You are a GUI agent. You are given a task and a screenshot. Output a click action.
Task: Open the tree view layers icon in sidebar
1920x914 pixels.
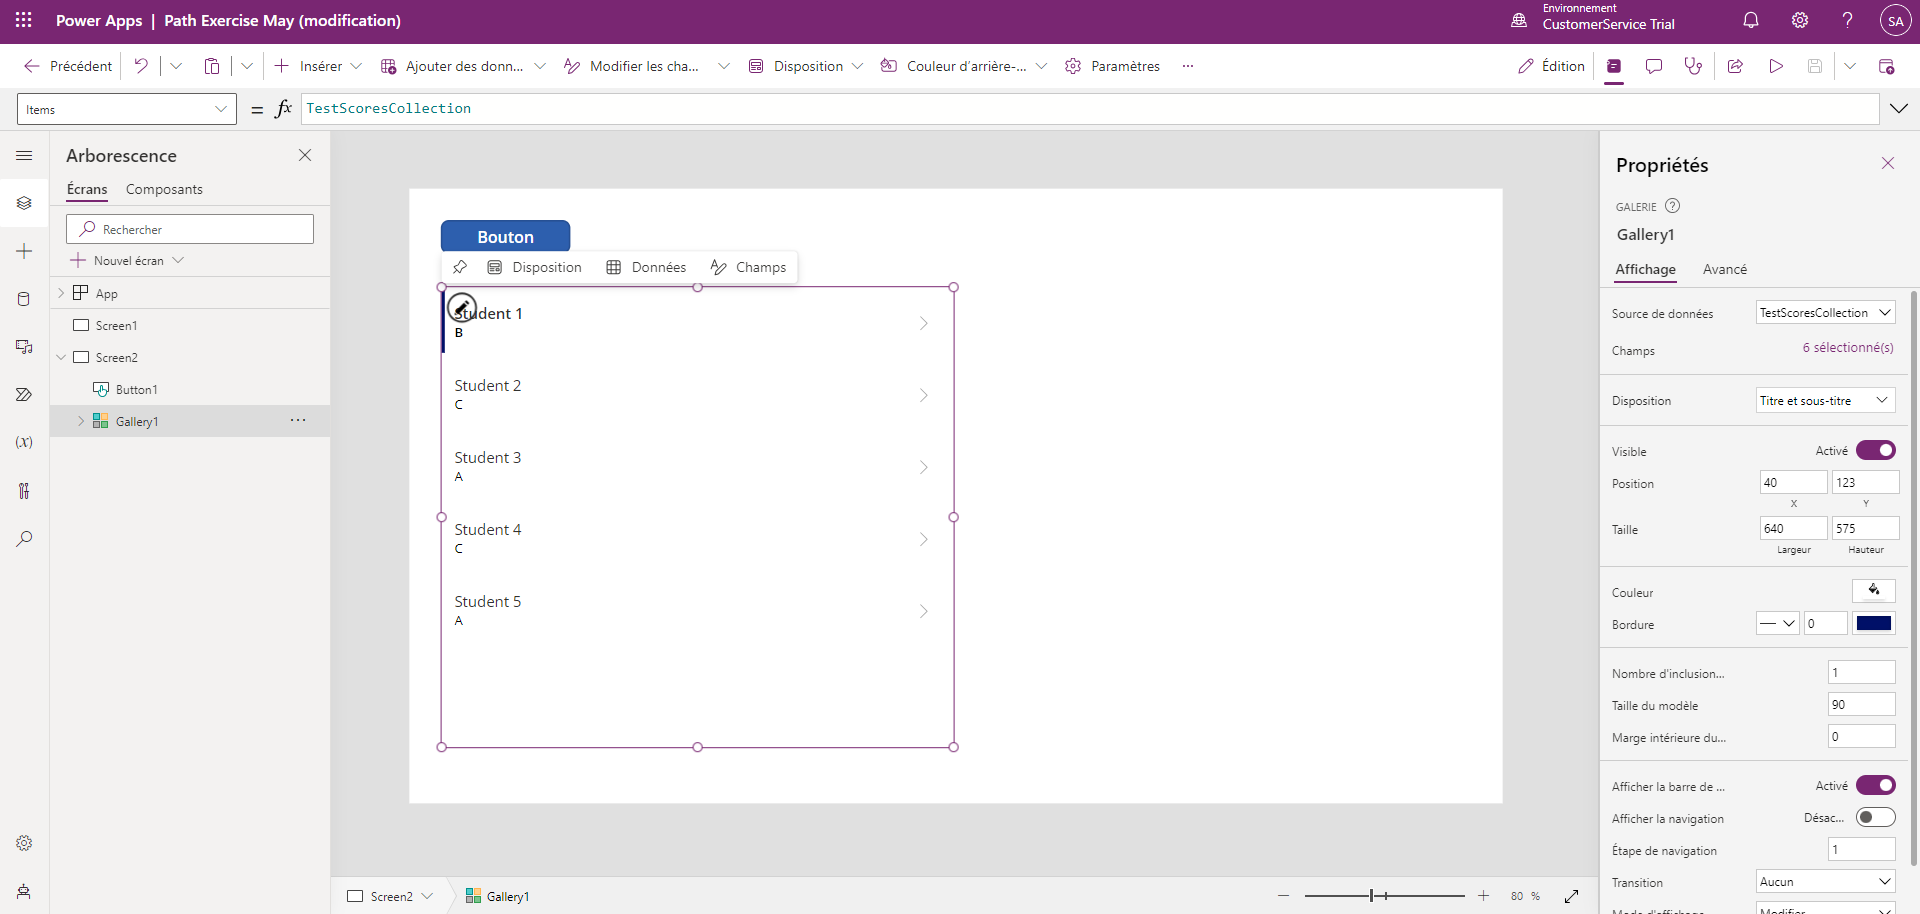[24, 203]
